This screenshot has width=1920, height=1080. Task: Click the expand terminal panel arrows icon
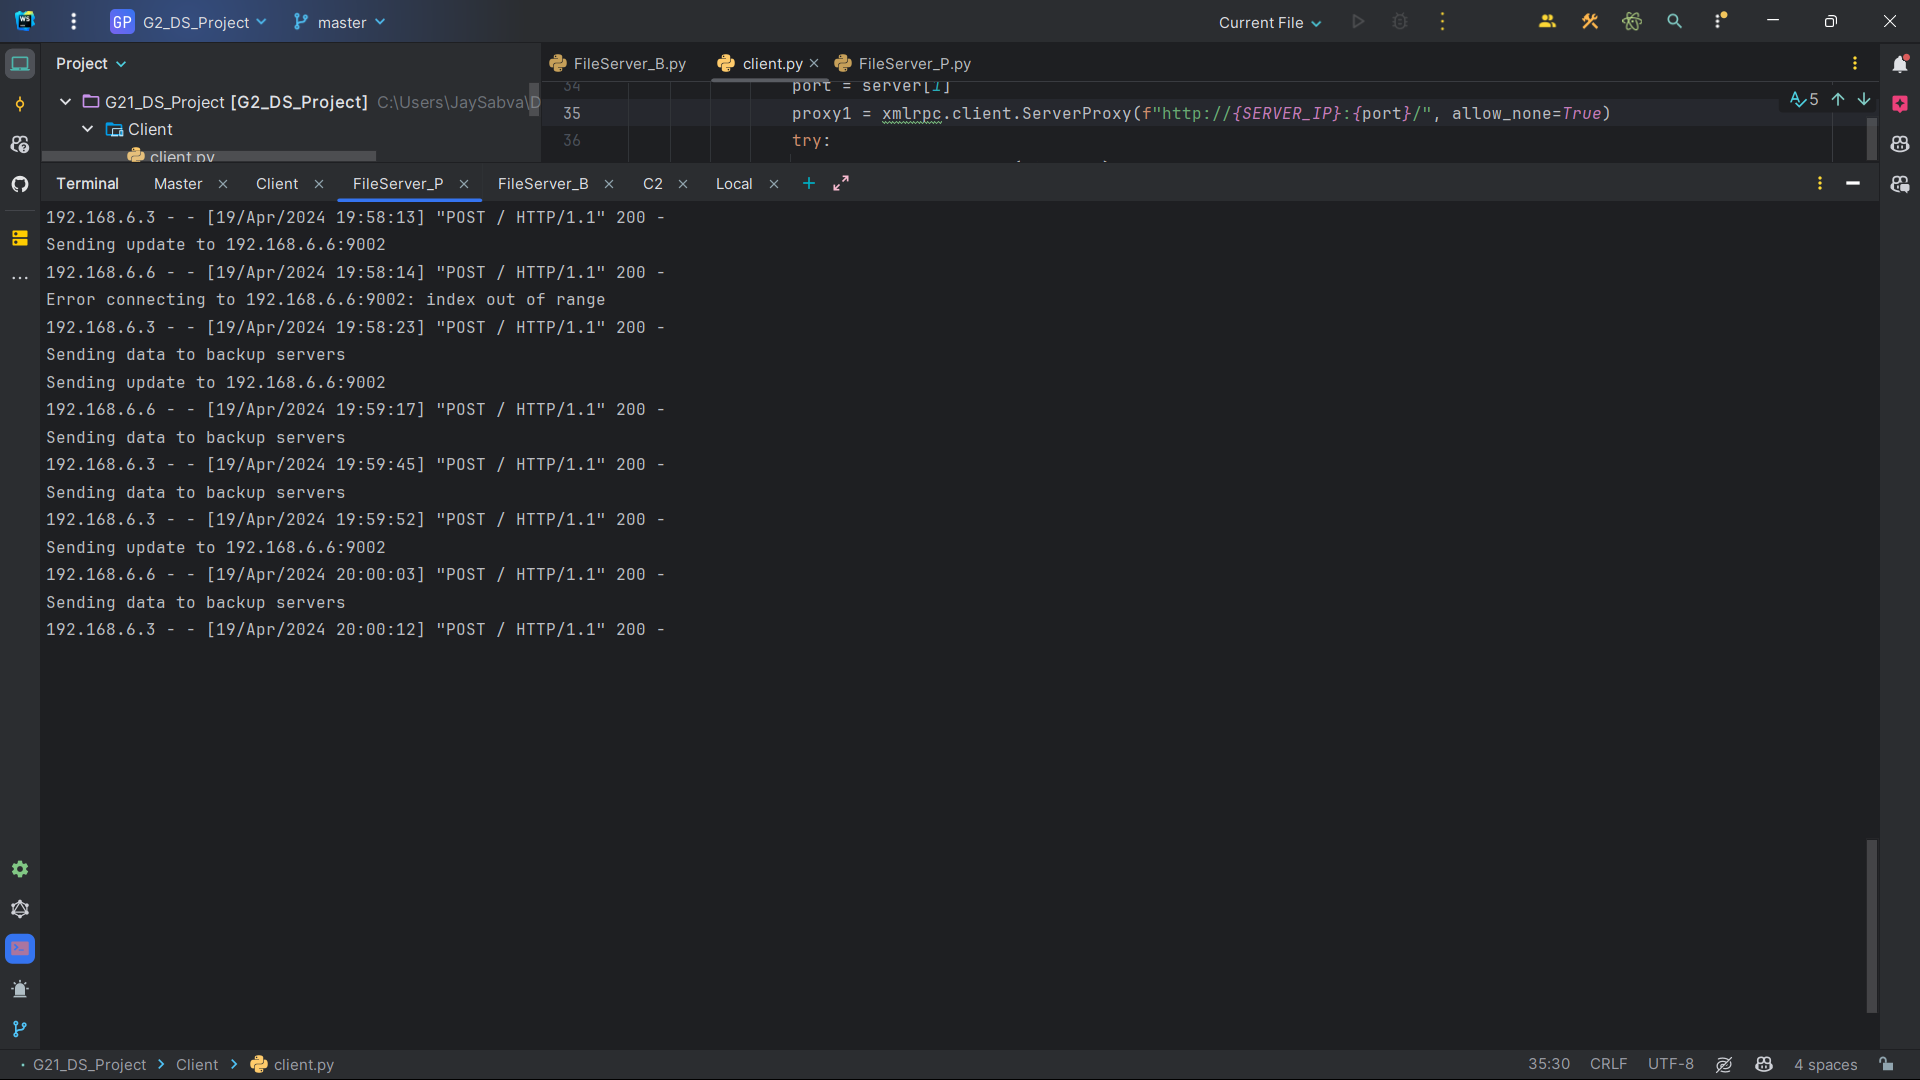click(841, 183)
